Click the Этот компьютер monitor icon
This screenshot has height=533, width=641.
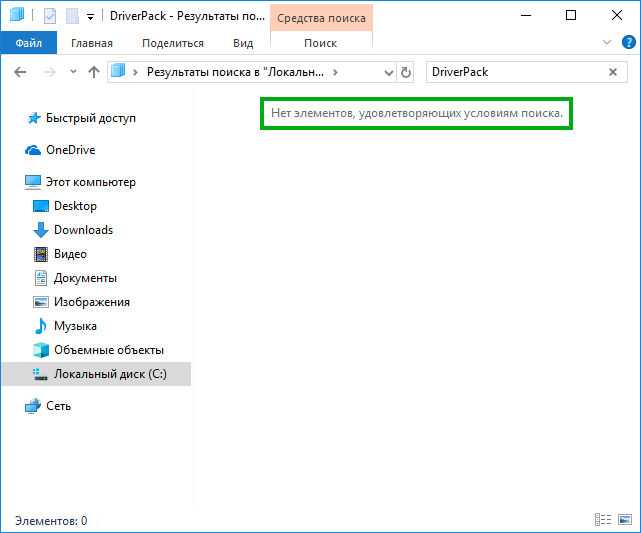(33, 182)
